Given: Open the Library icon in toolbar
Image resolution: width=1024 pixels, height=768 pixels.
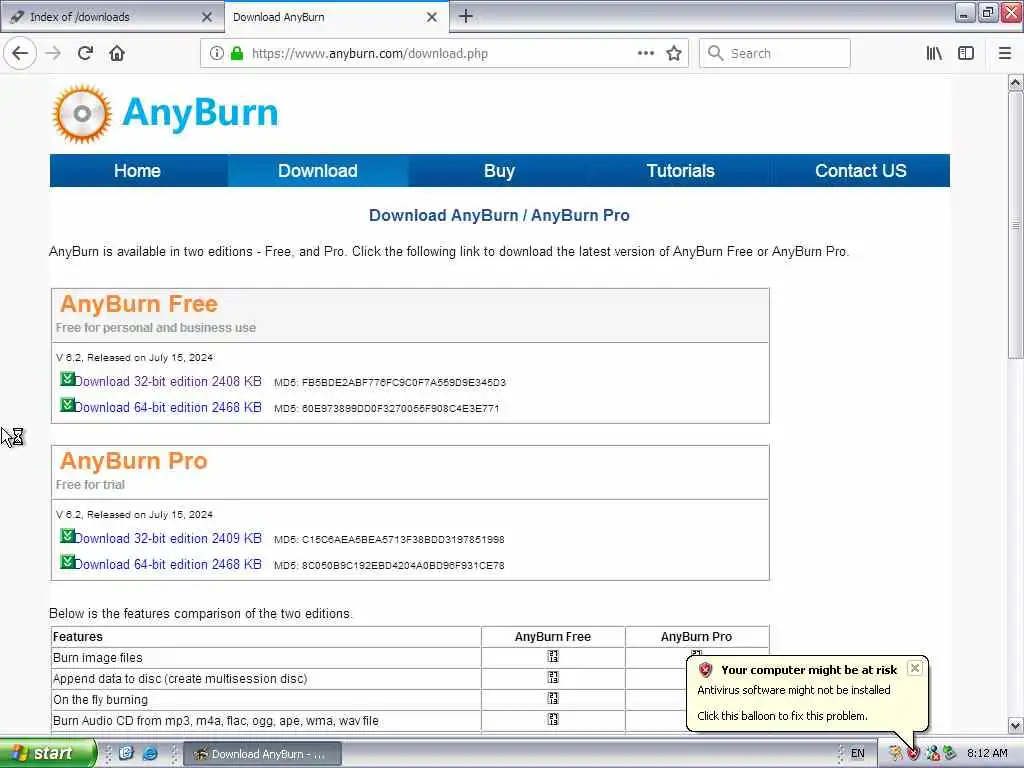Looking at the screenshot, I should click(934, 54).
